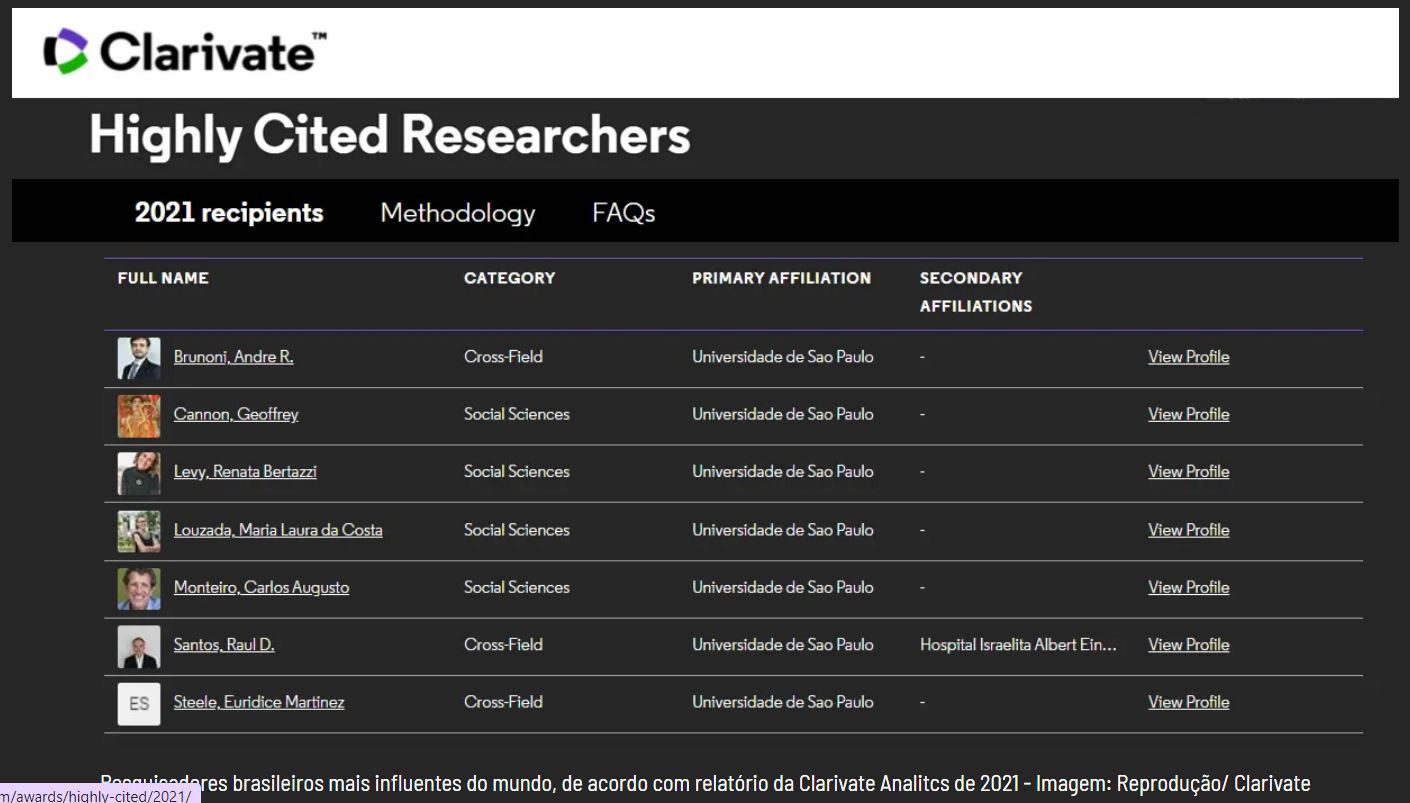Screen dimensions: 1410x803
Task: Click Carlos Augusto Monteiro's profile photo
Action: [x=139, y=589]
